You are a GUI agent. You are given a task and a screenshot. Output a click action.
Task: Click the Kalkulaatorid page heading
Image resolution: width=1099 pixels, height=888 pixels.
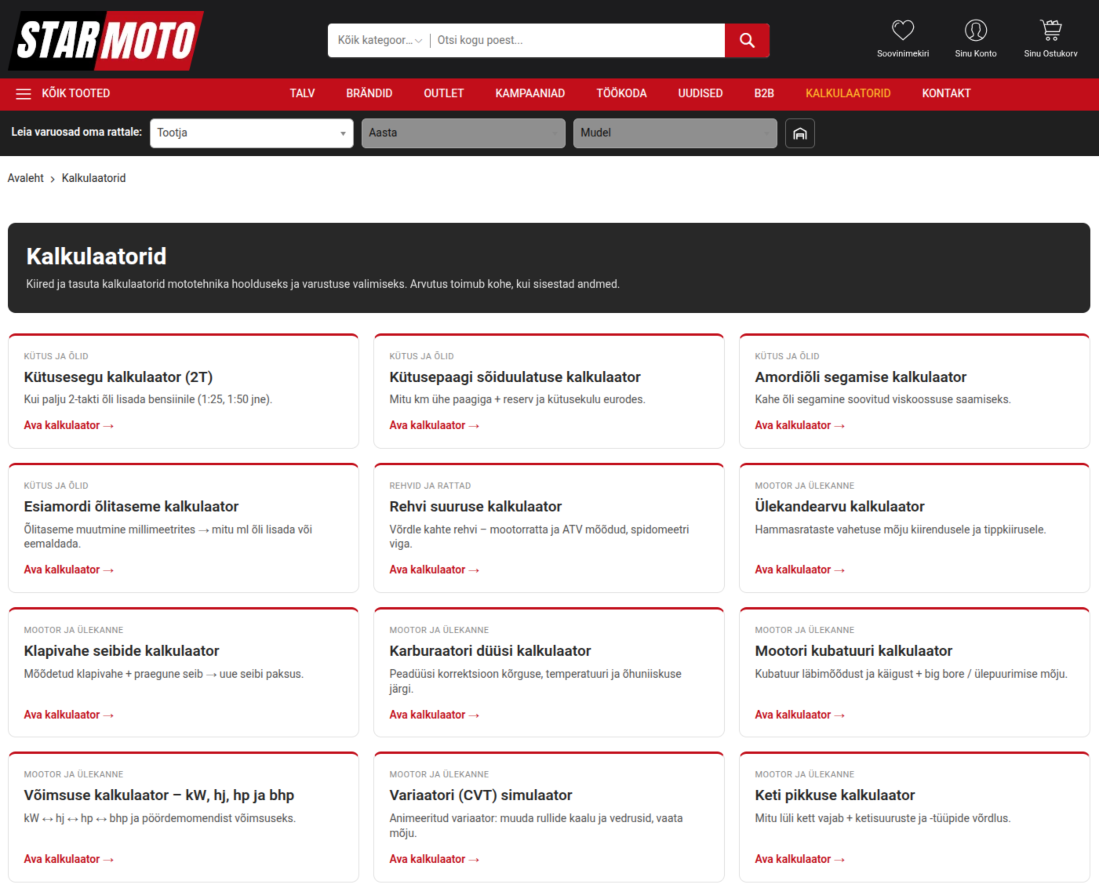pos(96,257)
